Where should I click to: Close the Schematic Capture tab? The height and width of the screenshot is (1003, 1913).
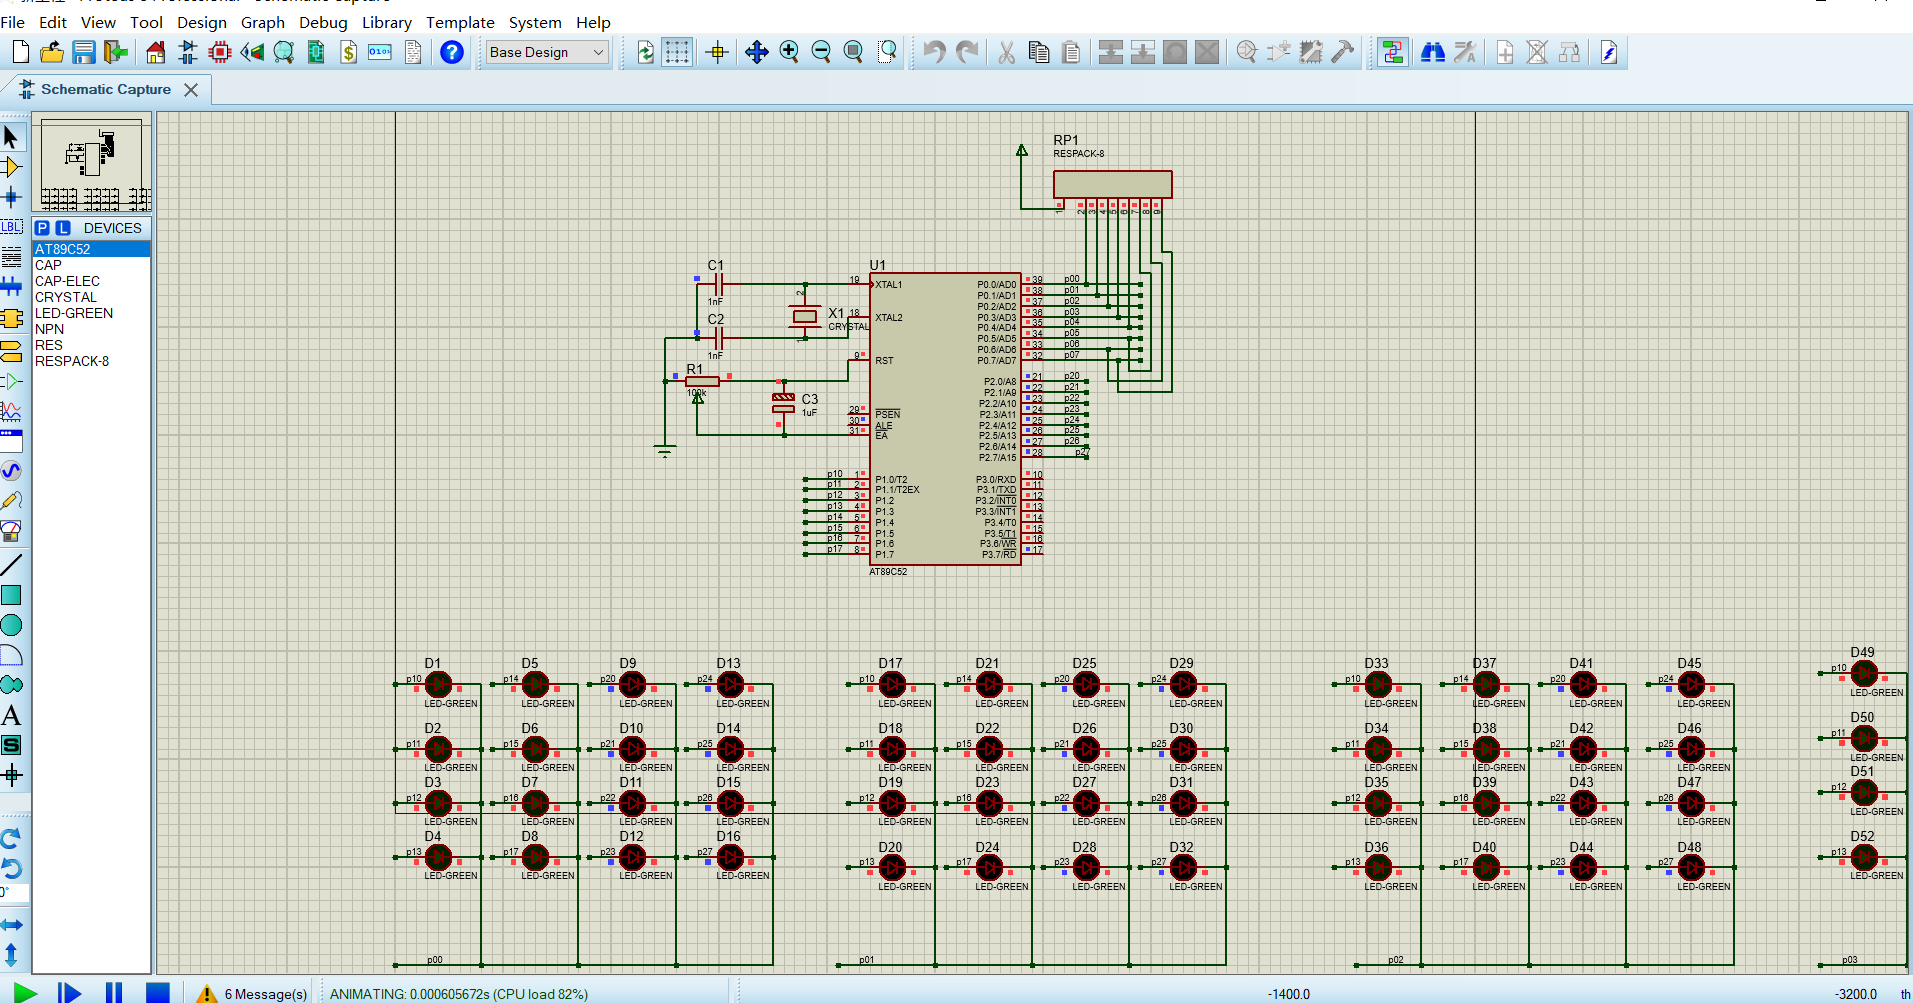[x=191, y=90]
